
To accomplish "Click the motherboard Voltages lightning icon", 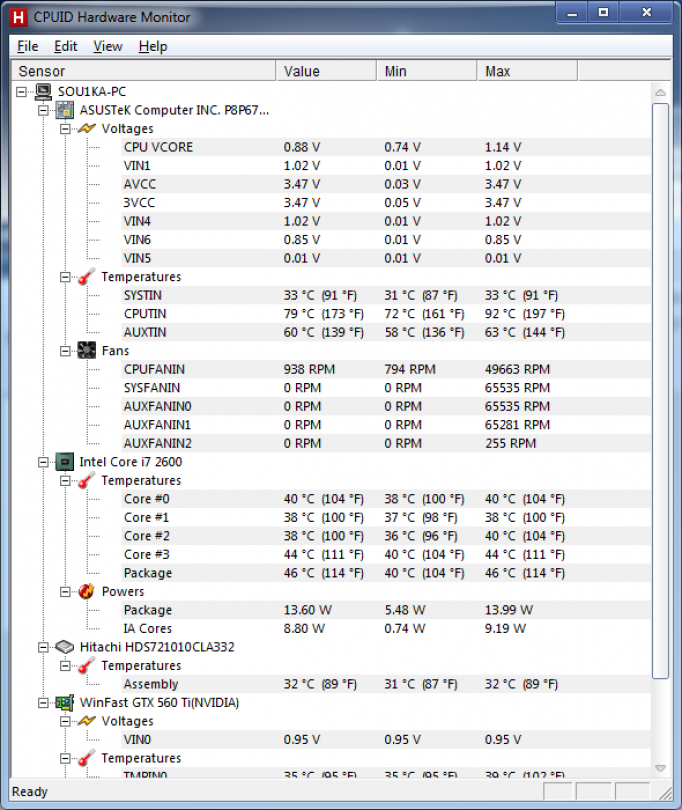I will point(87,129).
